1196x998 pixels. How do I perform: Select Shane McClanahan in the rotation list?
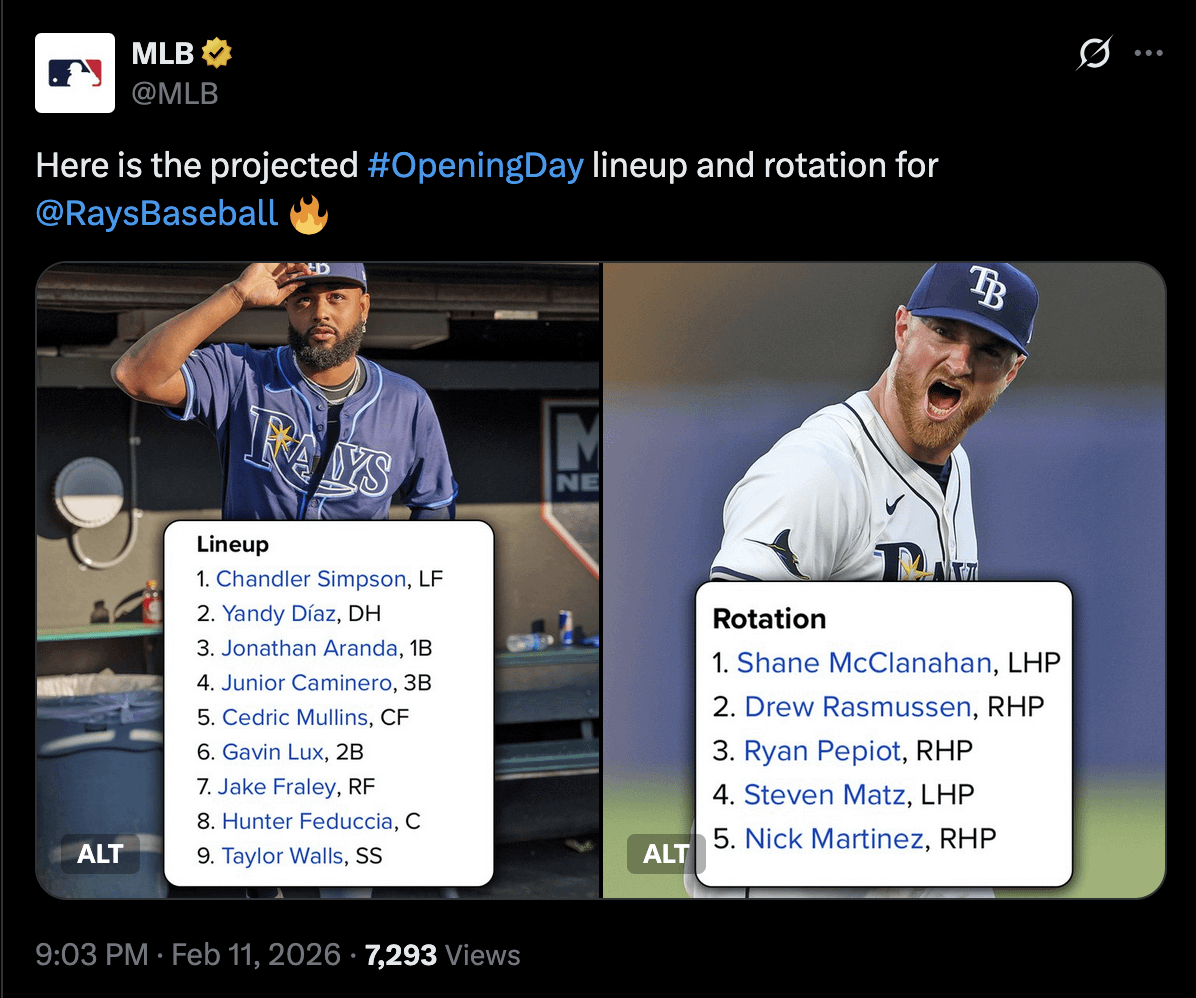(864, 663)
